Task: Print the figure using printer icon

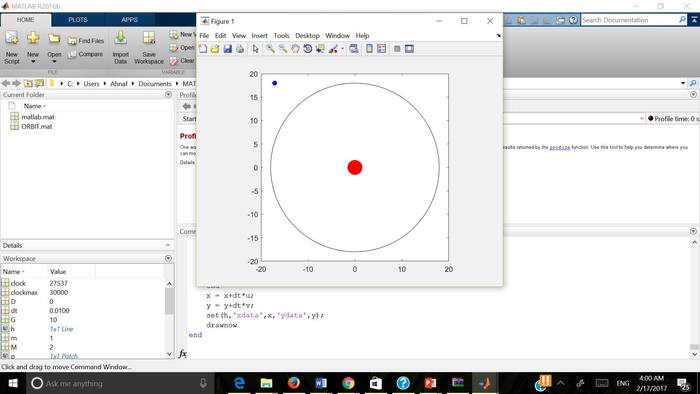Action: (240, 49)
